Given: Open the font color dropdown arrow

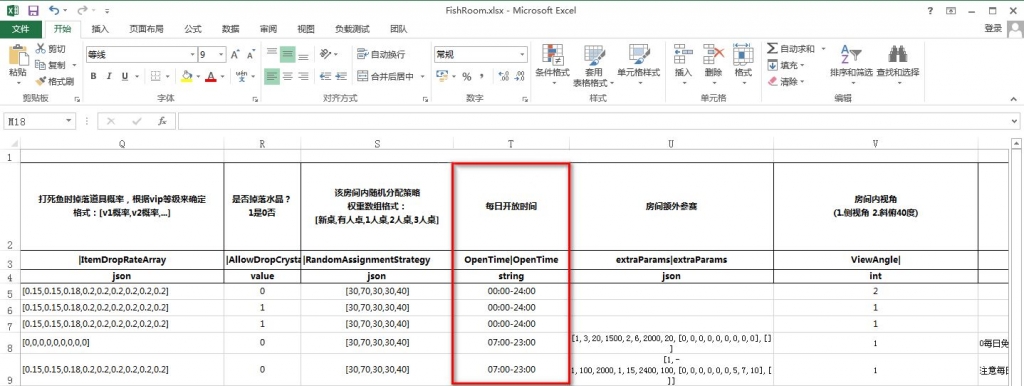Looking at the screenshot, I should pos(222,76).
